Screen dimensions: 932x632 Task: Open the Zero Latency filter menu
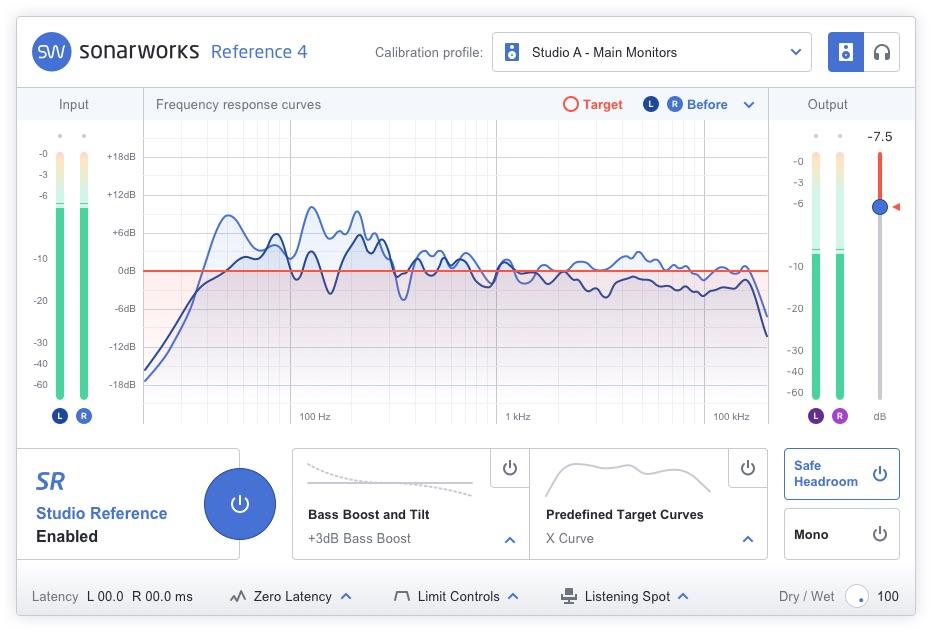(x=346, y=597)
